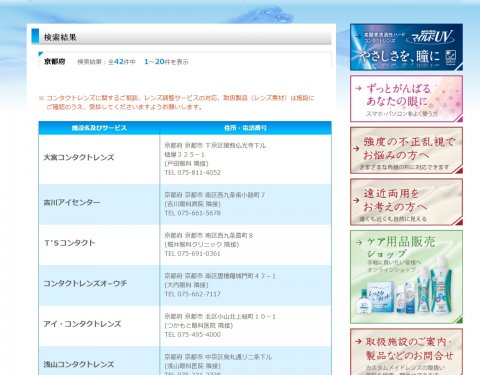The image size is (480, 375).
Task: Select コンタクトレンズオーウチ facility name
Action: click(x=85, y=283)
